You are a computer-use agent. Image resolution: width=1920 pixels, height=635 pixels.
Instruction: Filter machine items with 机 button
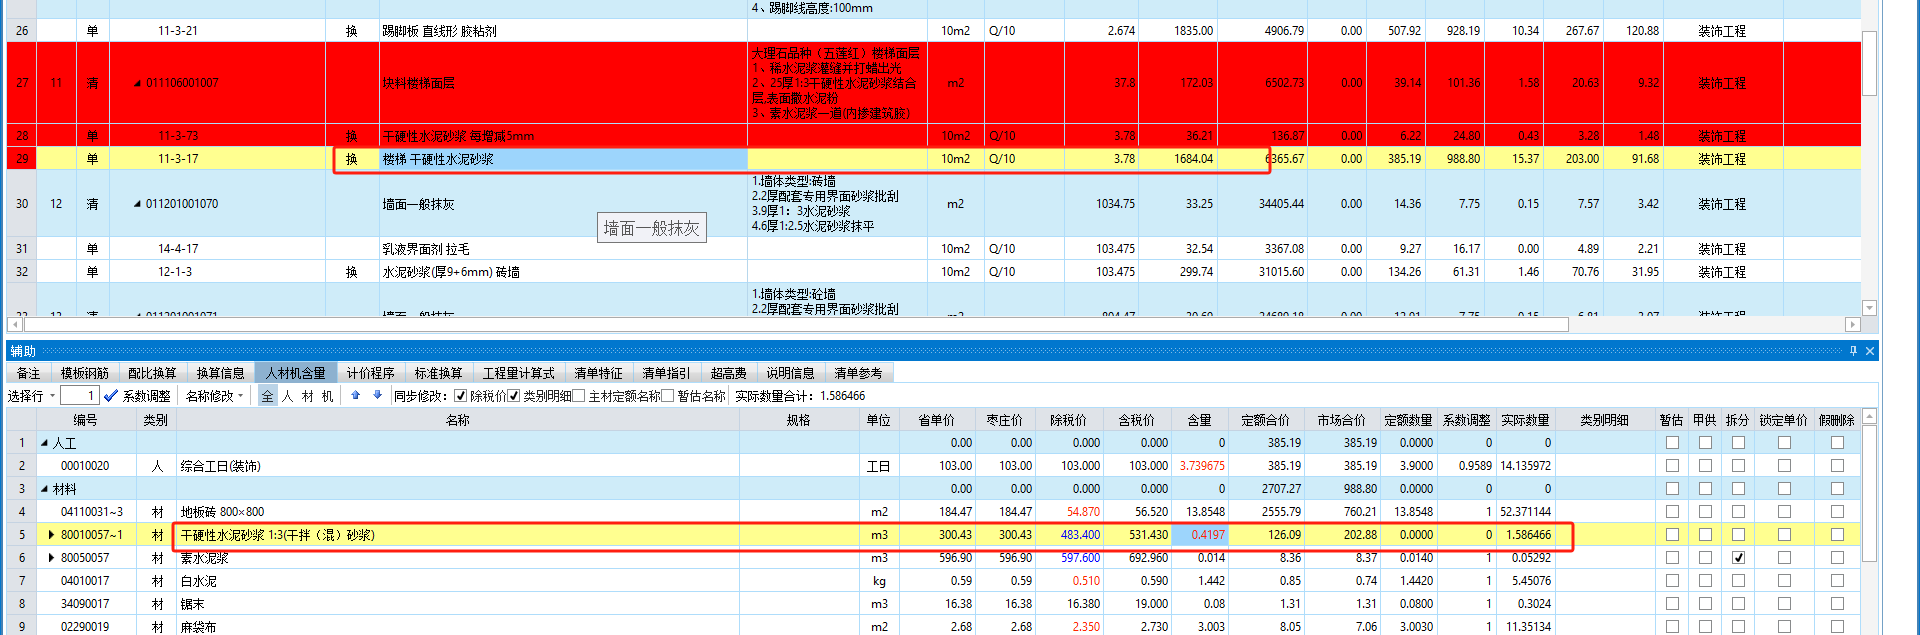coord(327,396)
